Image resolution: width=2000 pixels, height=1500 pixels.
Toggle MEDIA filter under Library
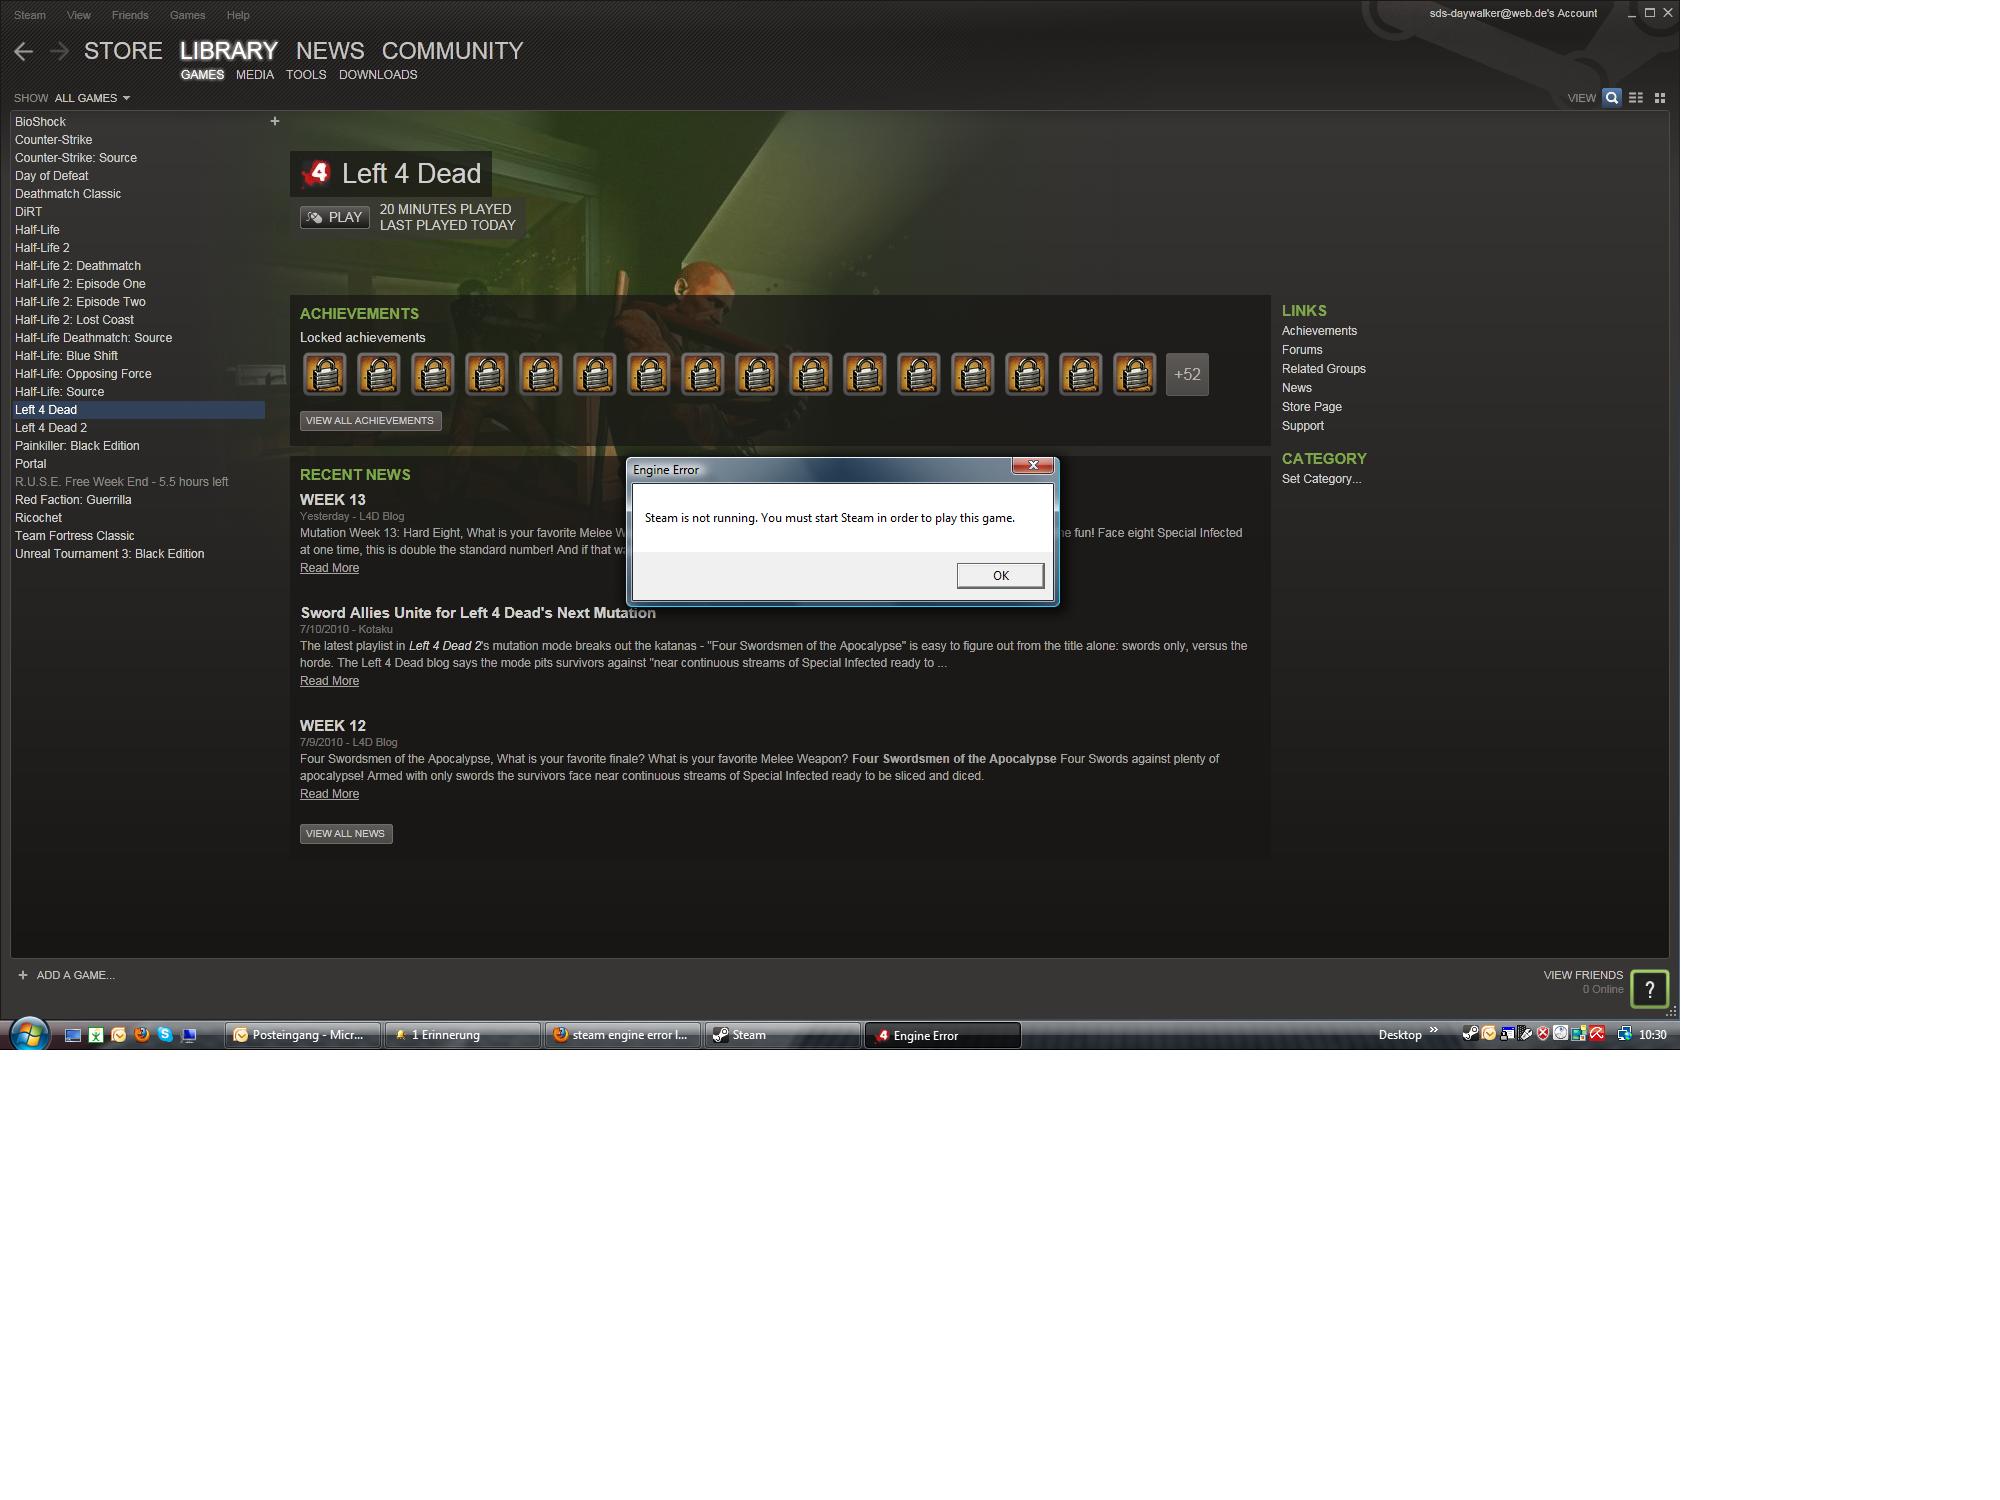255,74
